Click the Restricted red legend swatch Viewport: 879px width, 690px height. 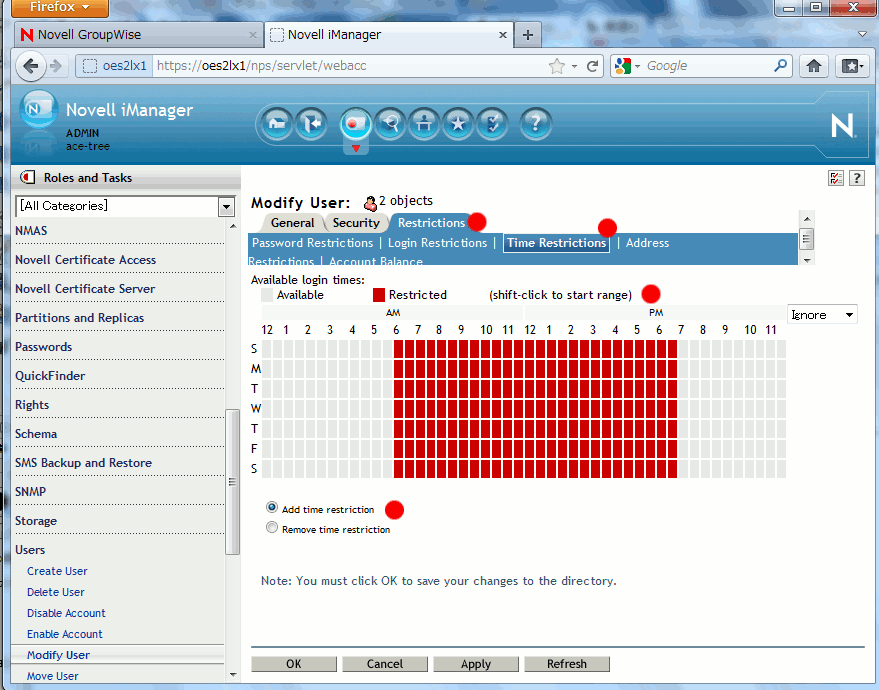coord(379,295)
